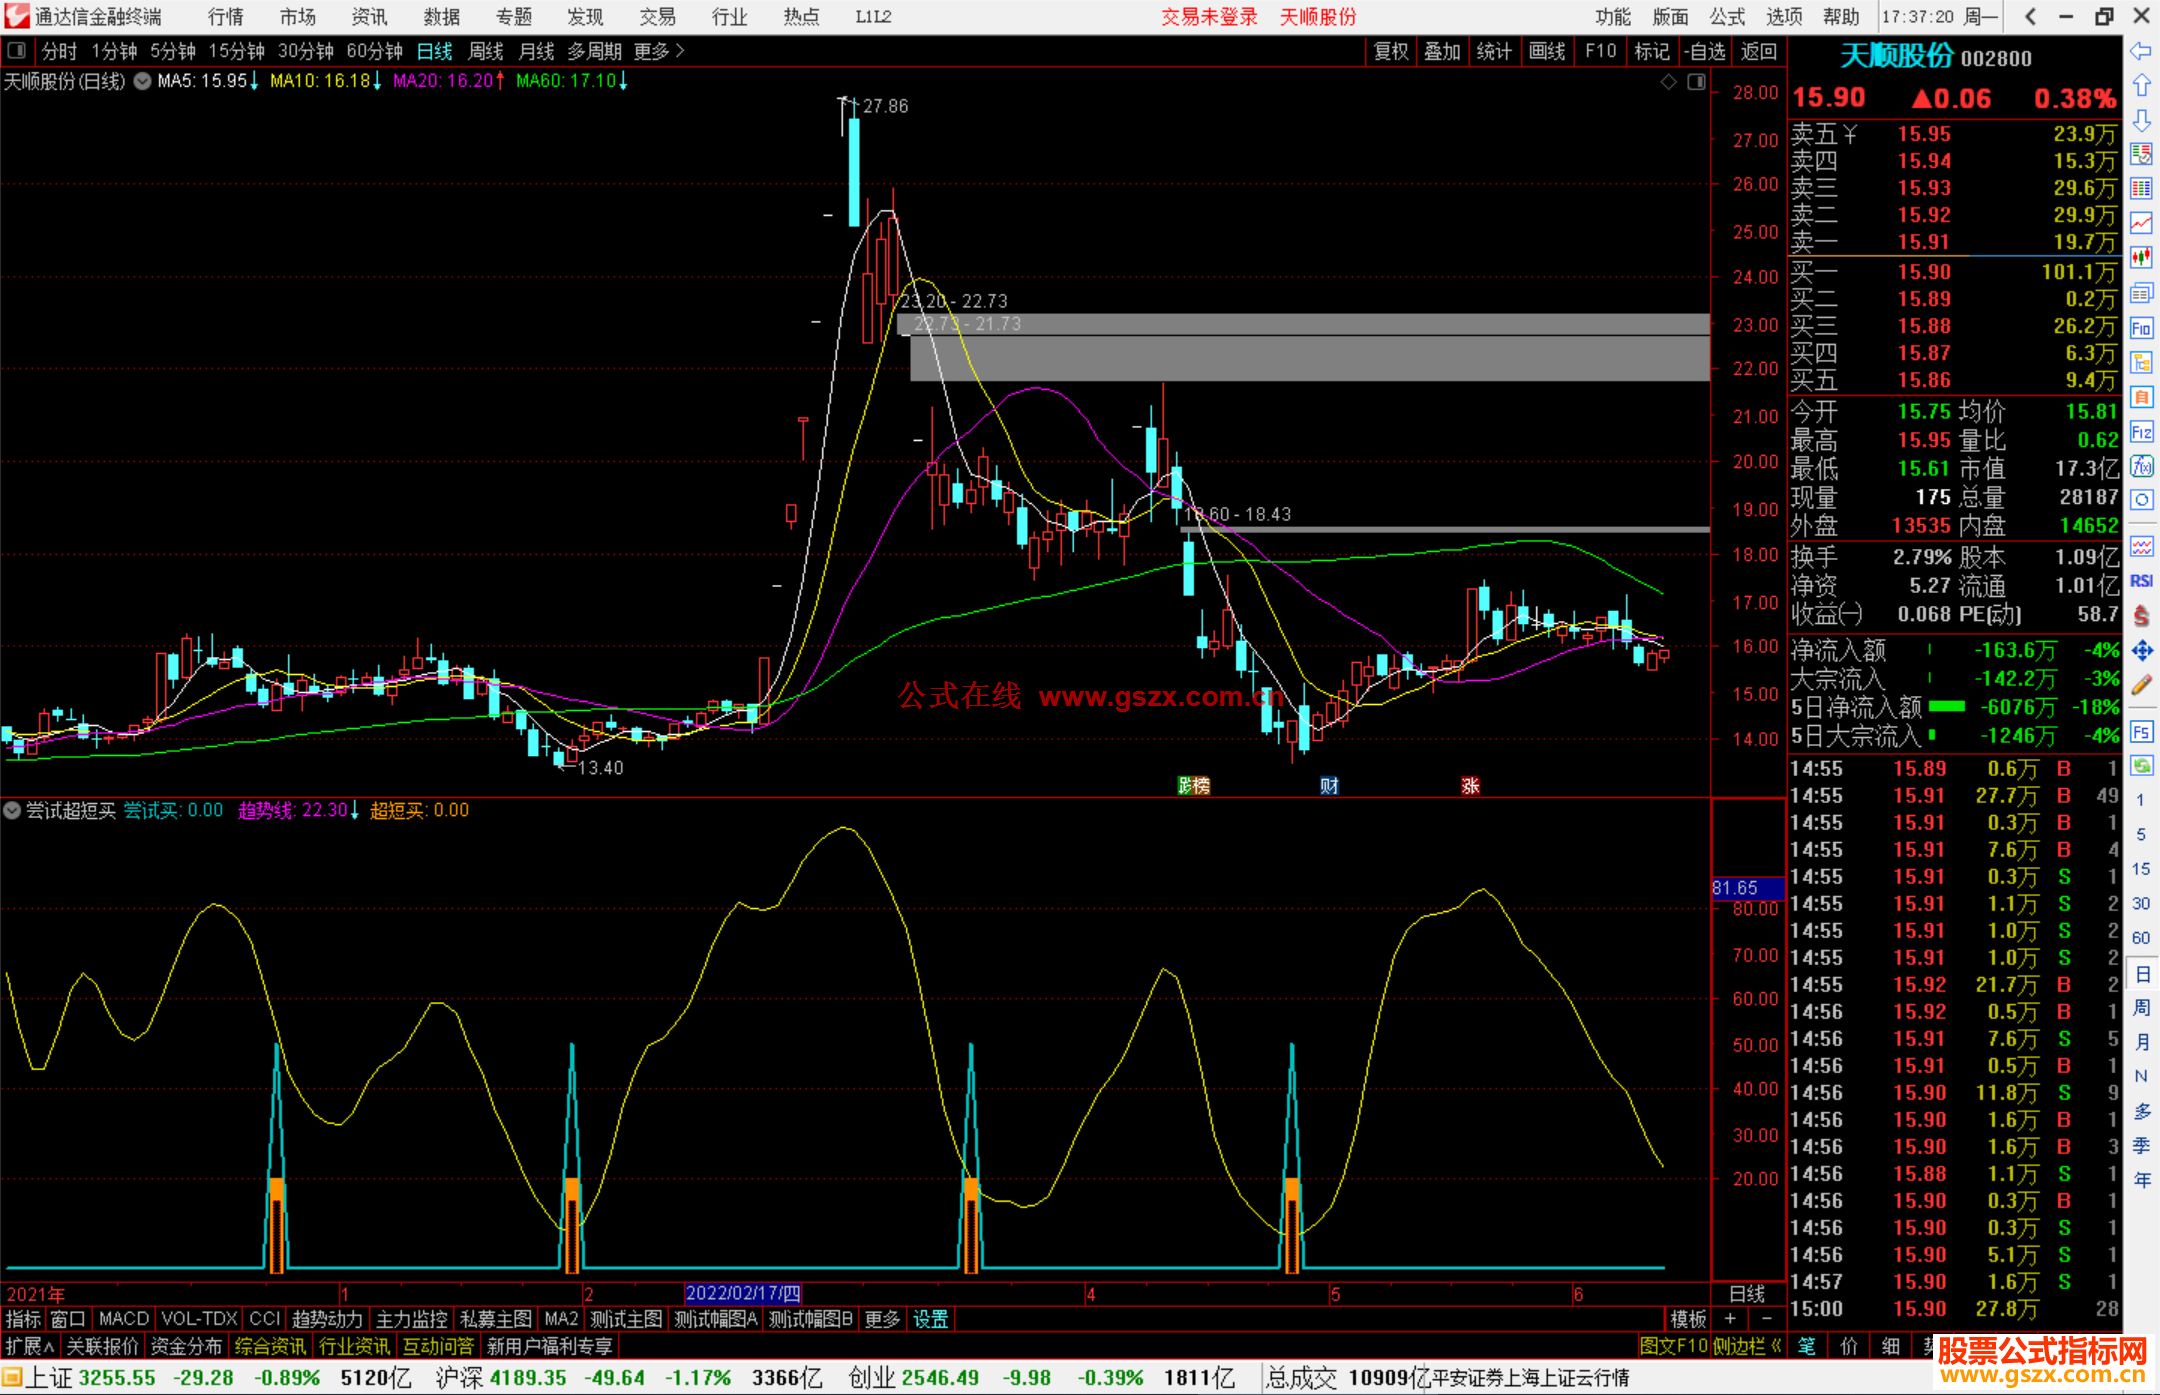
Task: Switch to the 周线 period tab
Action: (x=485, y=51)
